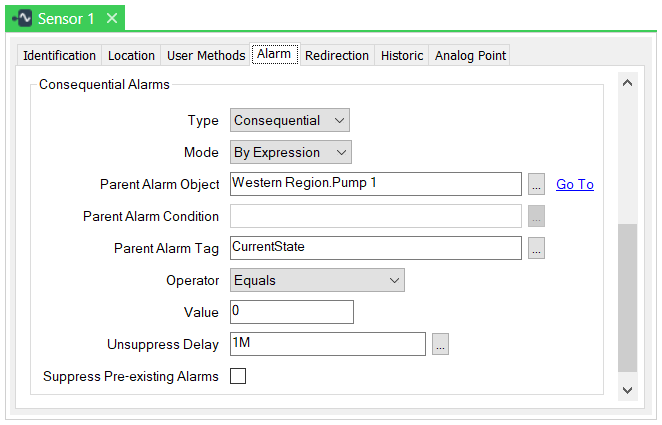Switch to the Identification tab
The height and width of the screenshot is (425, 662).
pos(60,56)
